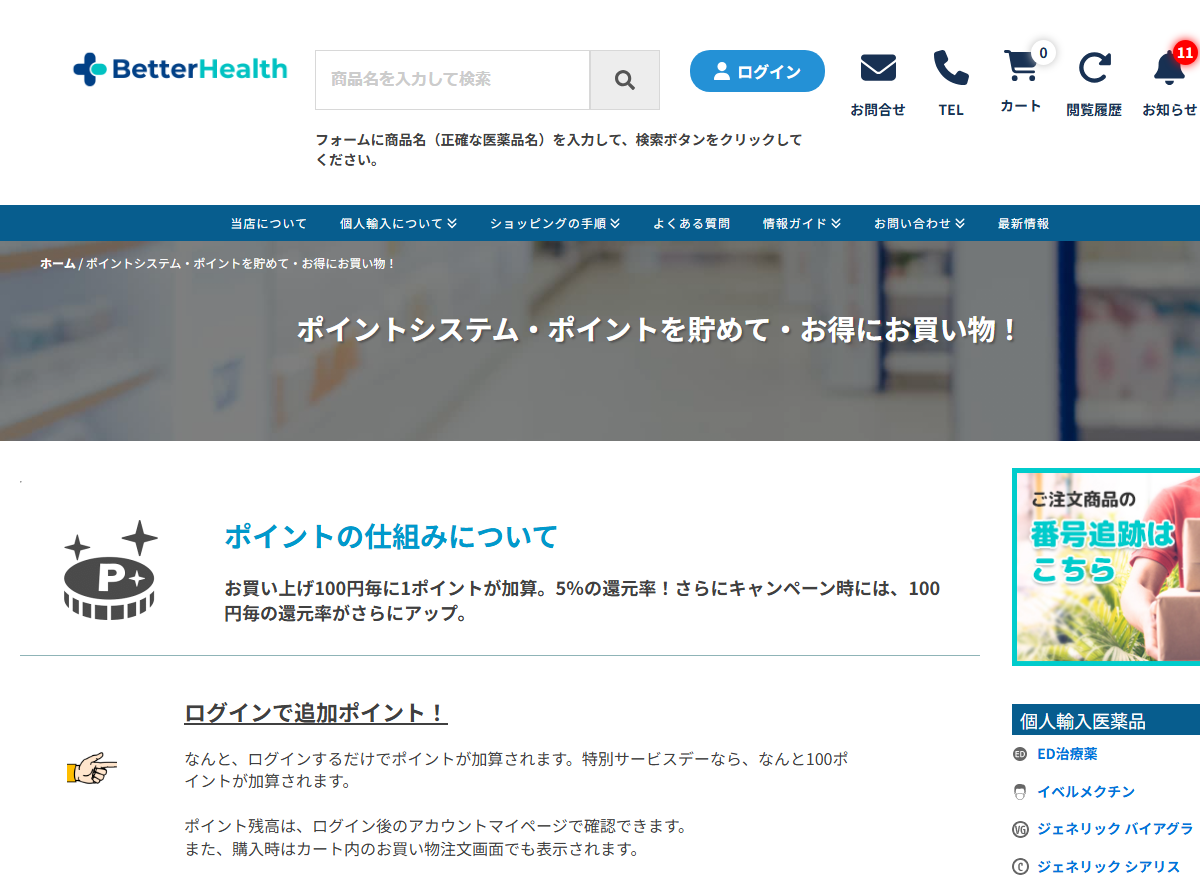Click the ジェネリック シアリス C icon

click(1020, 867)
